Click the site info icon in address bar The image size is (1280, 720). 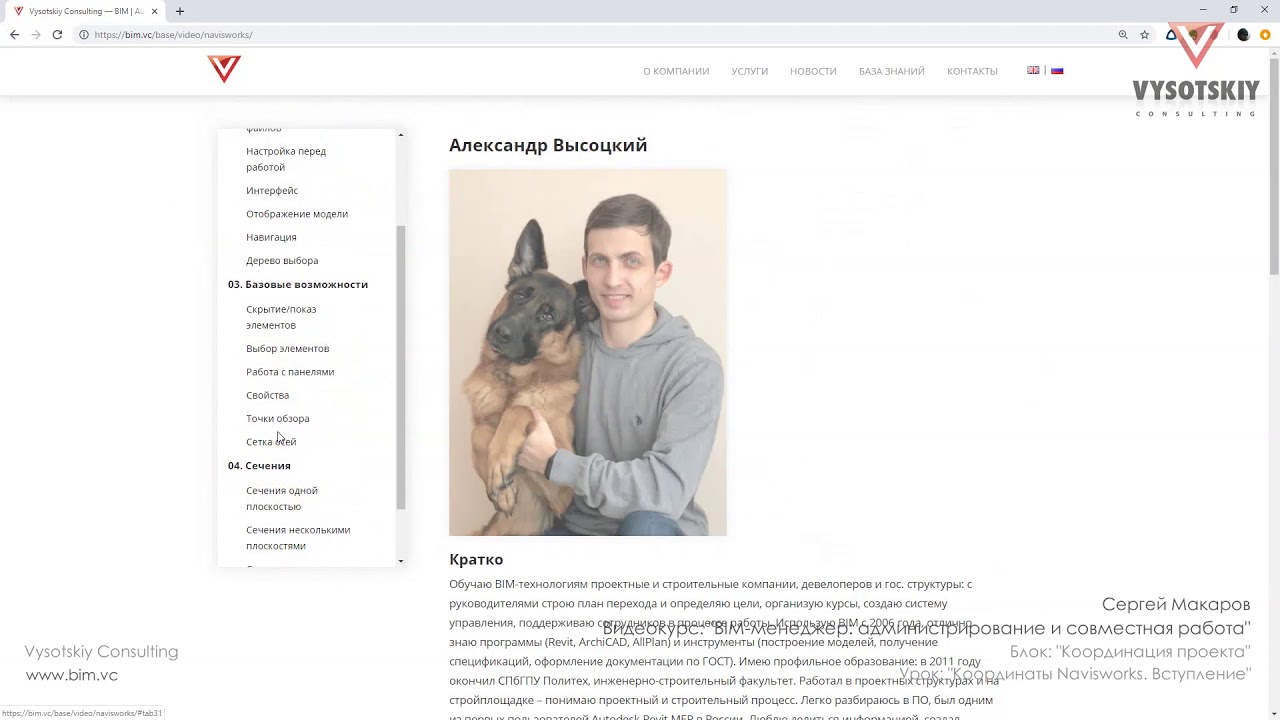pos(84,34)
